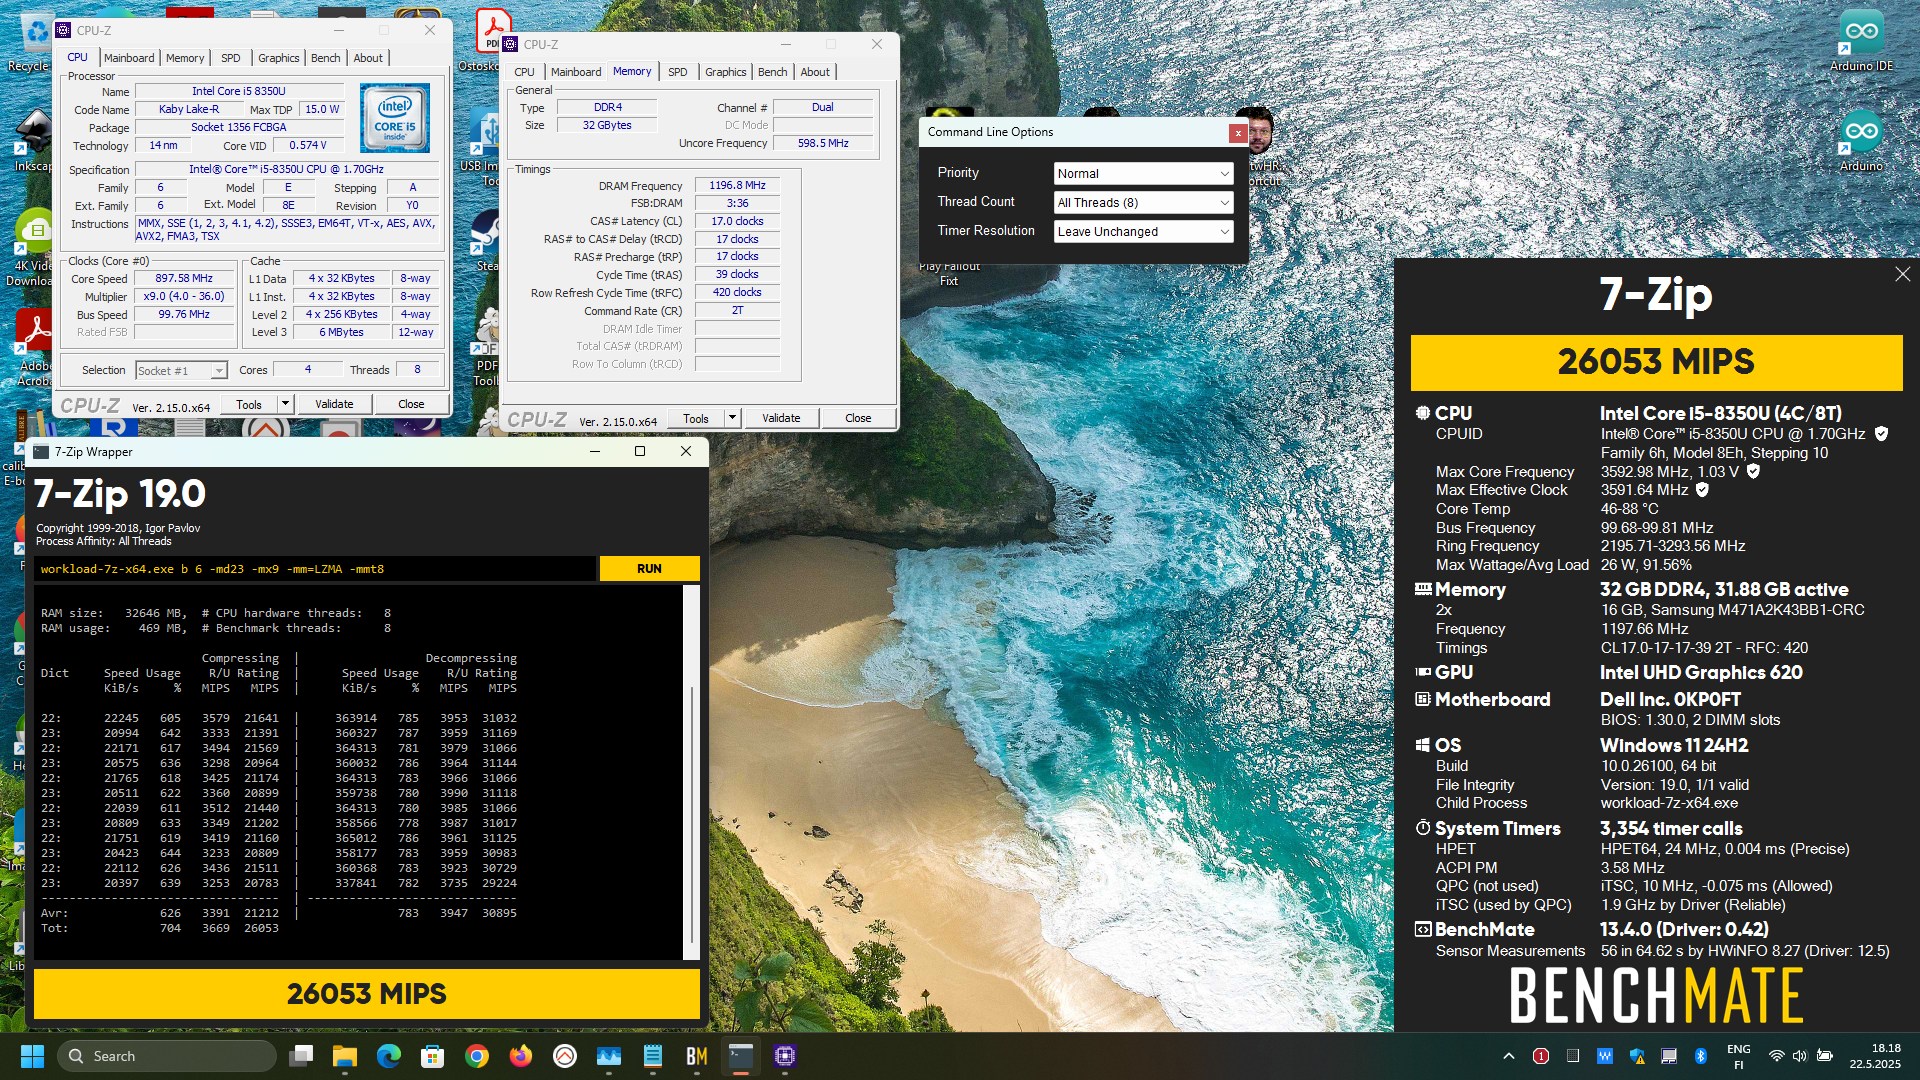1920x1080 pixels.
Task: Click CPU name field Intel Core i5 8350U
Action: tap(239, 91)
